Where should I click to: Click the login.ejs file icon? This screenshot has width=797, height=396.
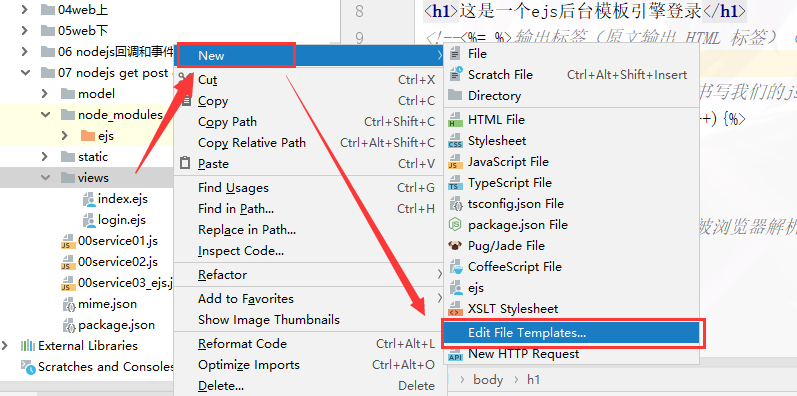[x=89, y=220]
